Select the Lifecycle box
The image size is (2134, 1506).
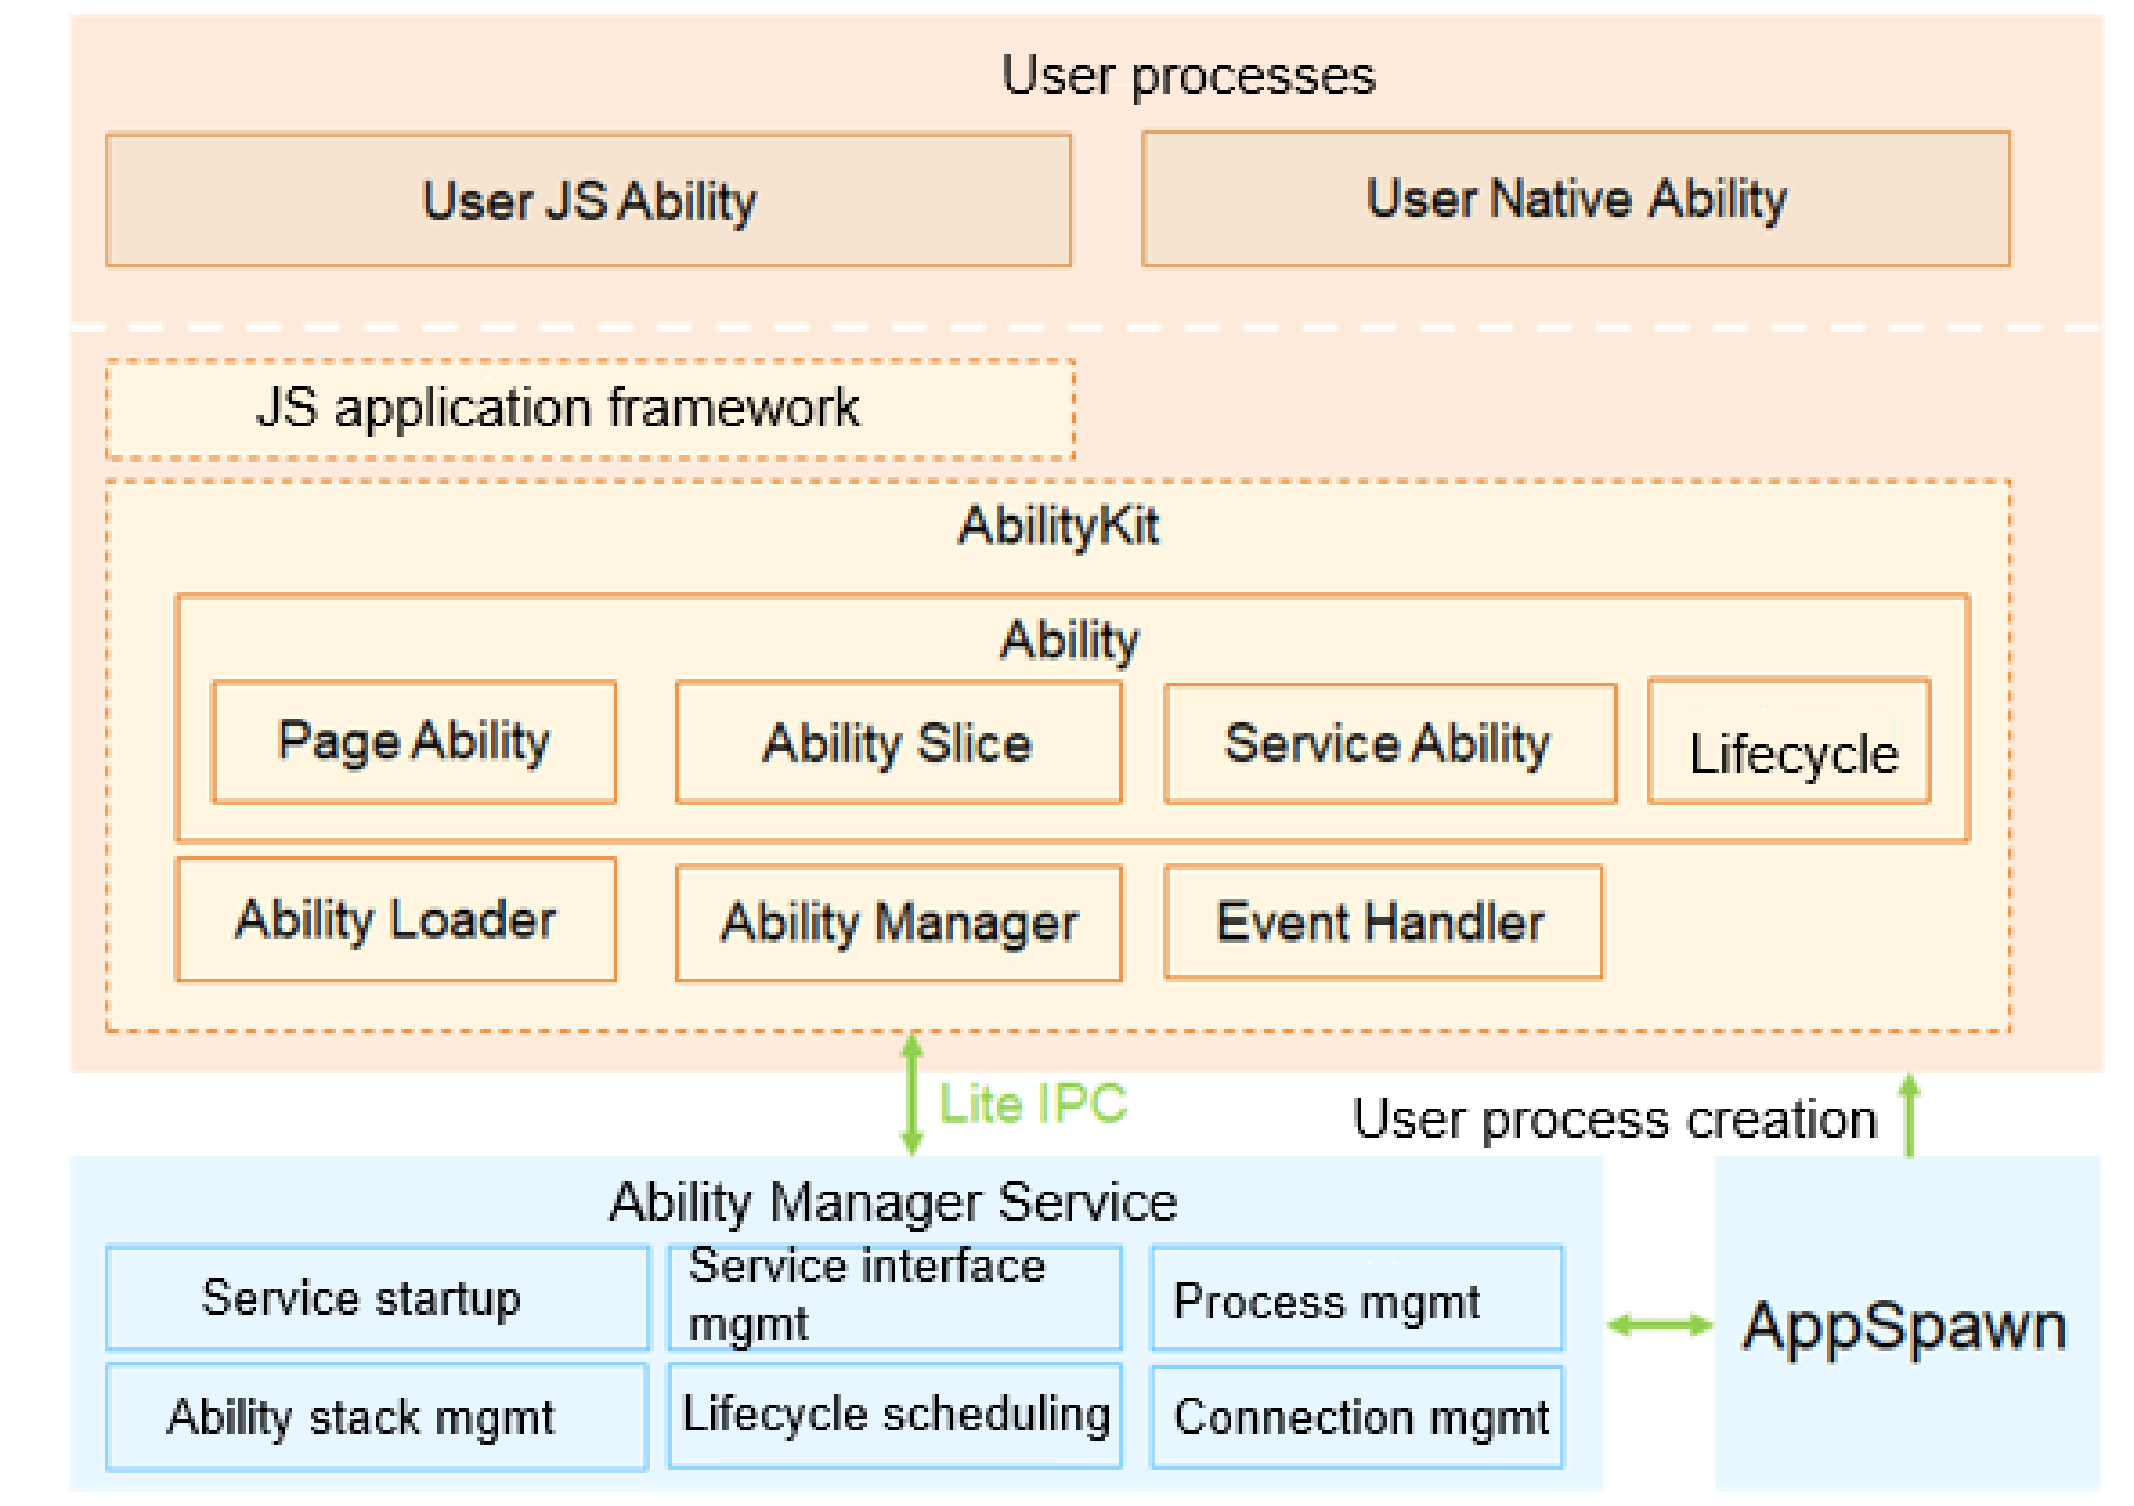pyautogui.click(x=1789, y=743)
